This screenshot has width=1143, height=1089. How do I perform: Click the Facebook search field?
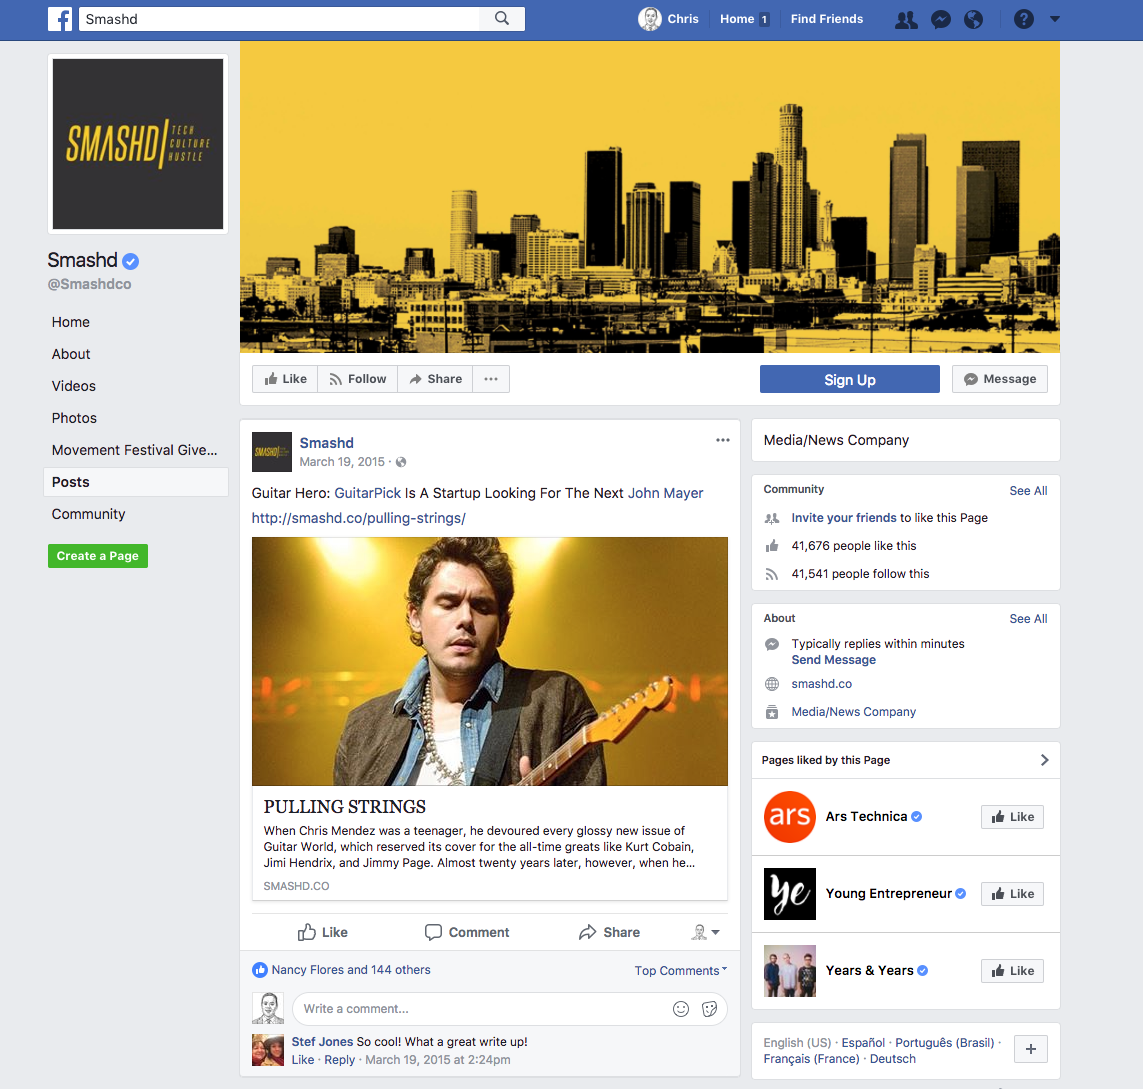point(280,19)
